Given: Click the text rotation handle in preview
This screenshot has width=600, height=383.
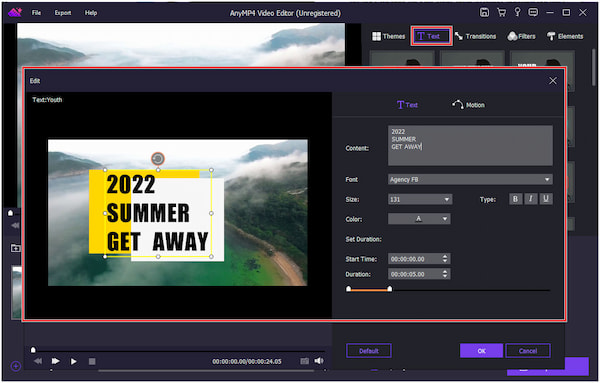Looking at the screenshot, I should point(158,158).
